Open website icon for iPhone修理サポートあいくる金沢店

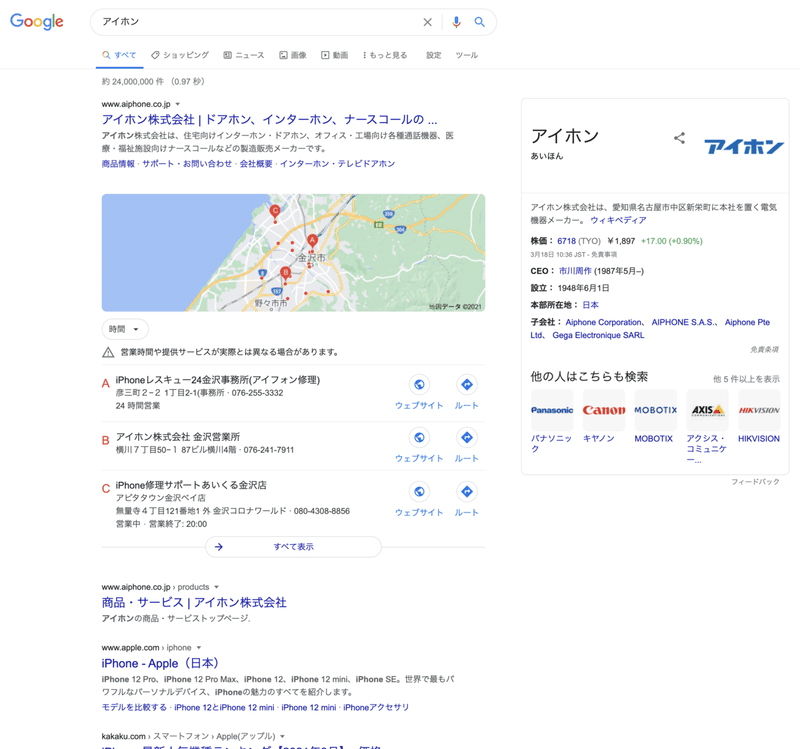tap(419, 491)
